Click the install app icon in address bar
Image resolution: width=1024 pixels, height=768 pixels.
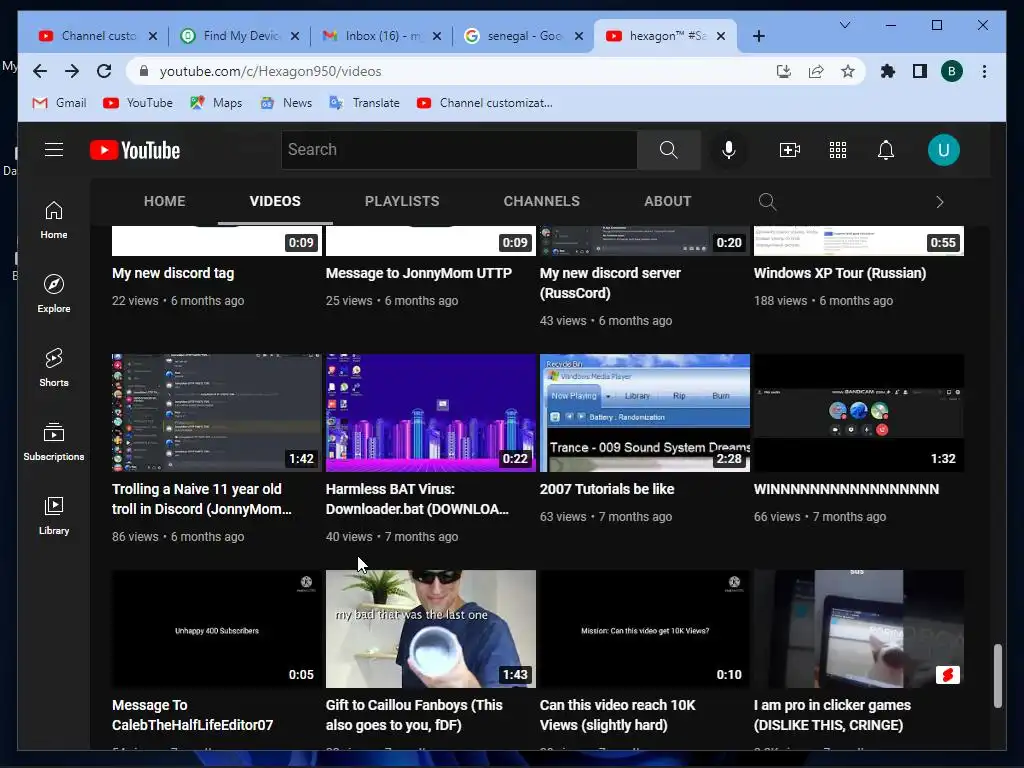click(x=784, y=71)
